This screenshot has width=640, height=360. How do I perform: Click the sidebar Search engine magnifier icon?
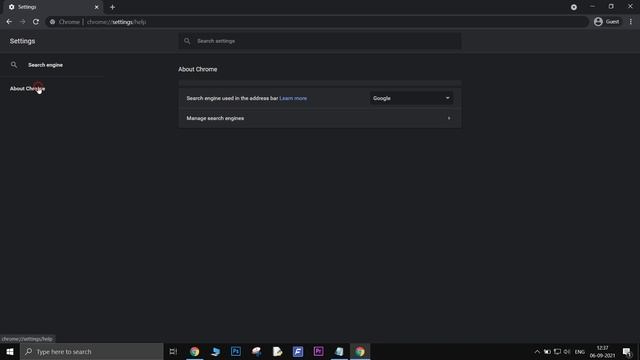pos(14,65)
